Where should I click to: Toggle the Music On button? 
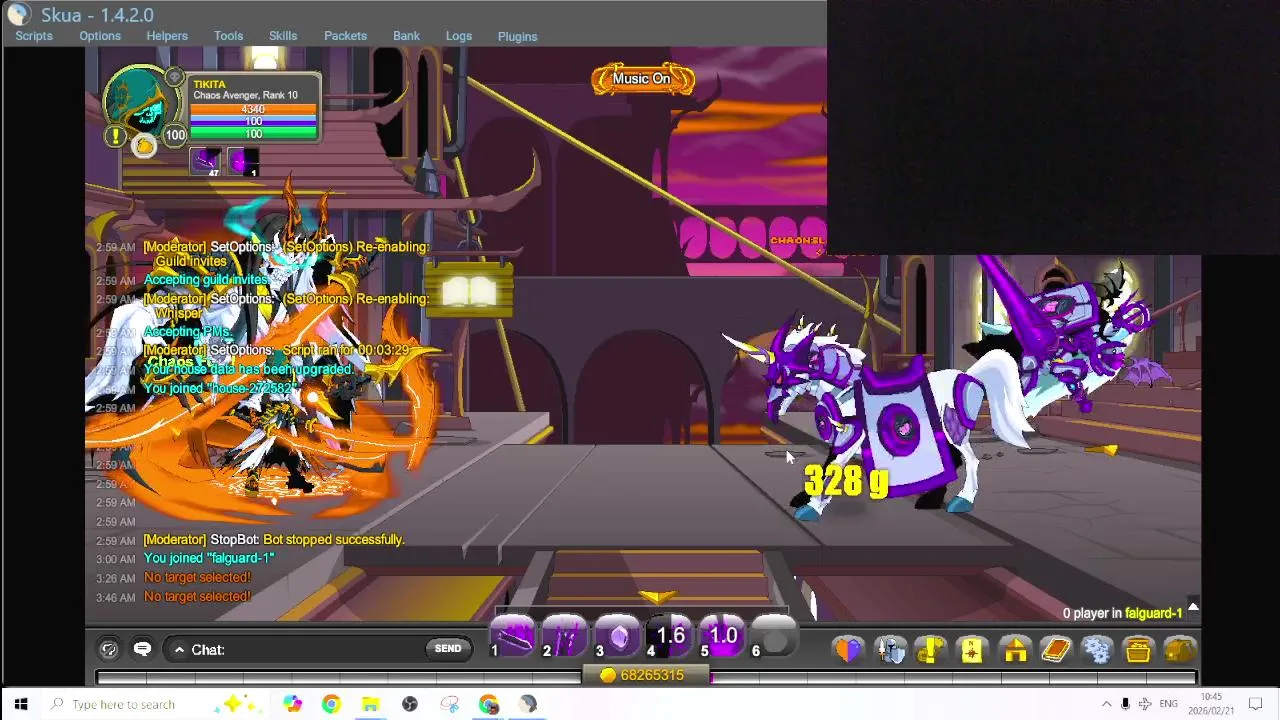pyautogui.click(x=642, y=79)
